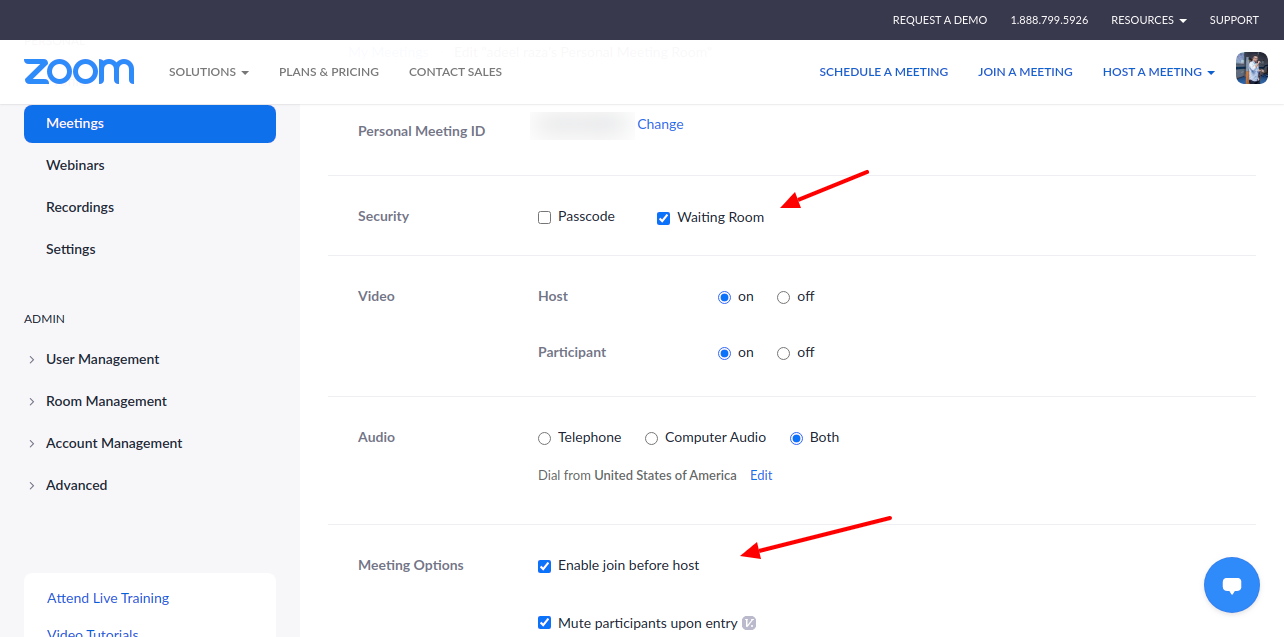Set Host video to on

[725, 297]
